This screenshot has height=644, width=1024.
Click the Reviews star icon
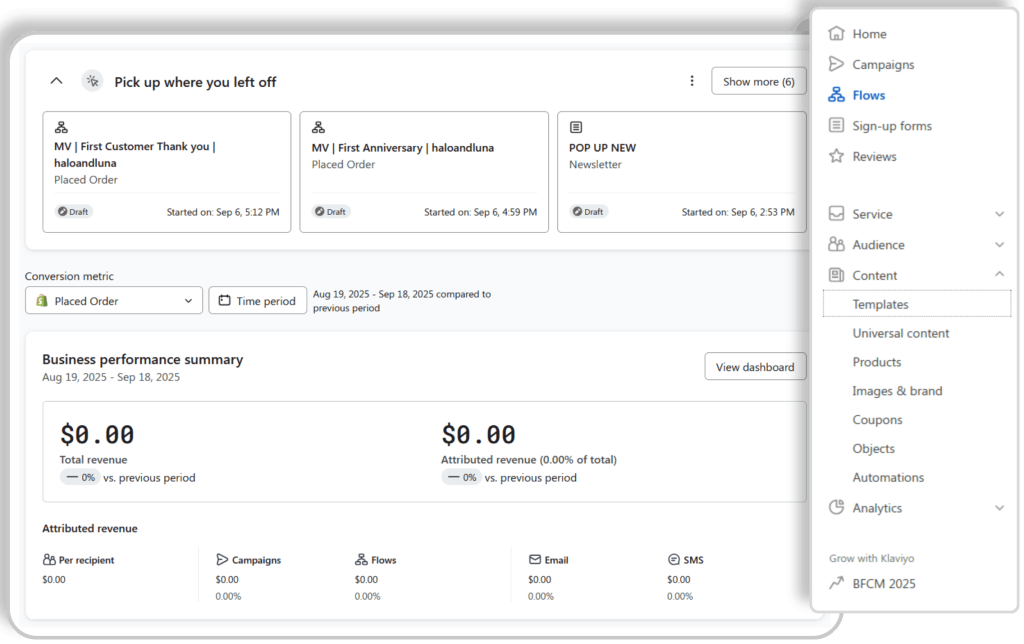(x=837, y=156)
